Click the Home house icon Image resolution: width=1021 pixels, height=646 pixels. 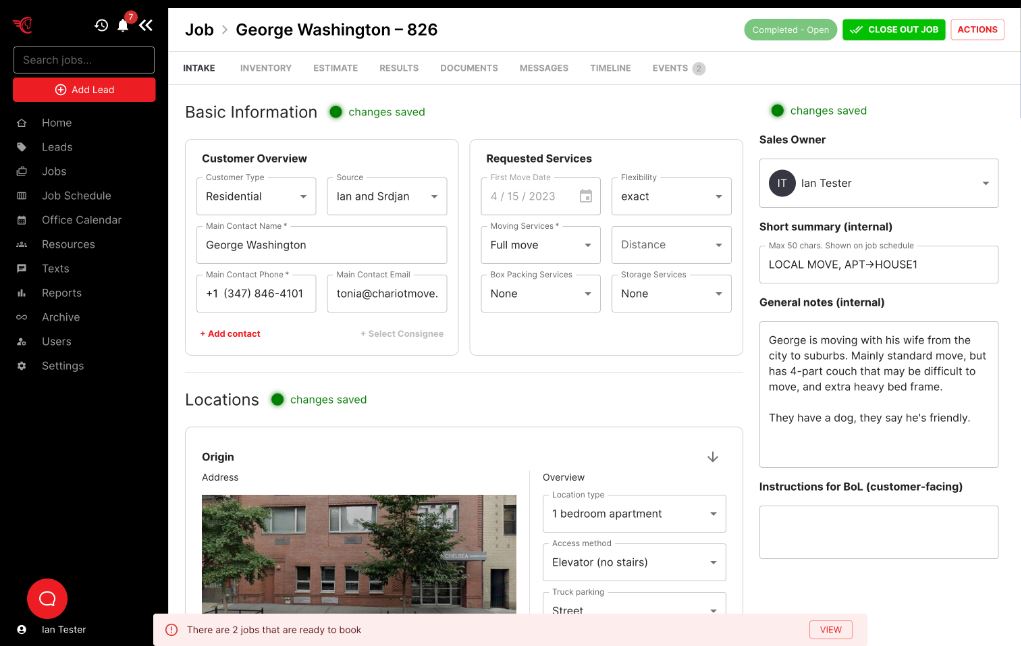tap(21, 122)
